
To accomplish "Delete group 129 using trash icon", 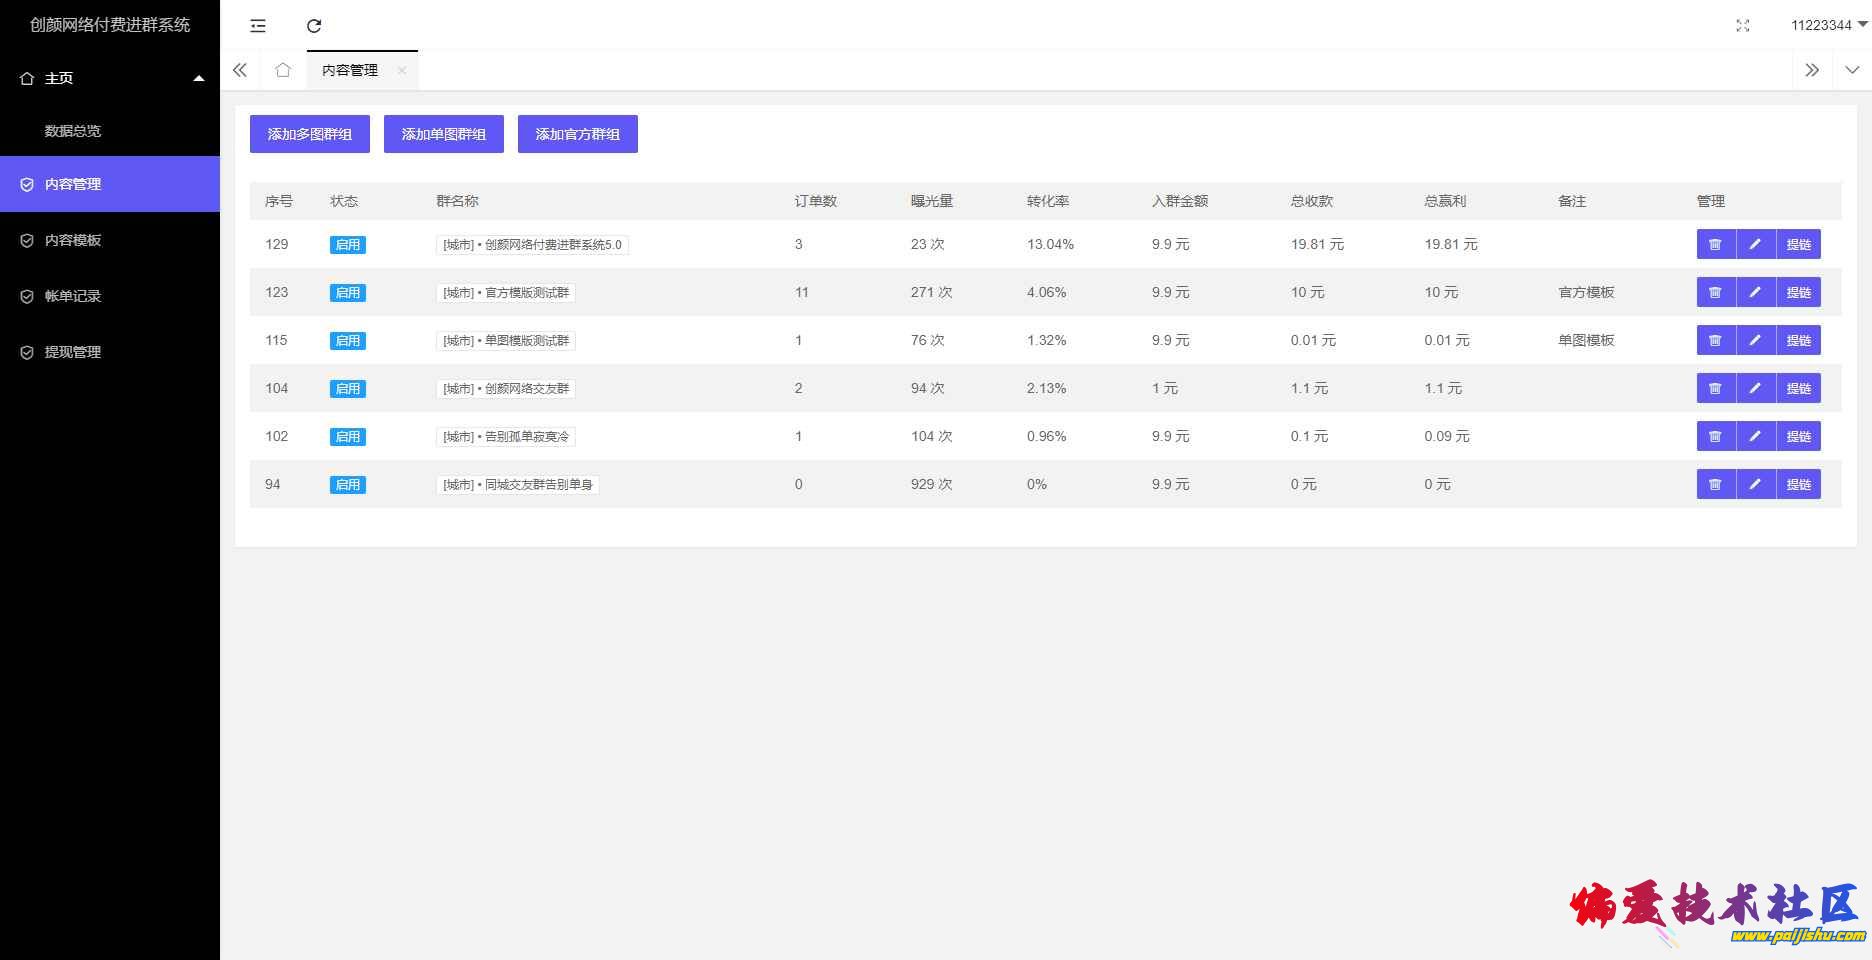I will point(1715,244).
